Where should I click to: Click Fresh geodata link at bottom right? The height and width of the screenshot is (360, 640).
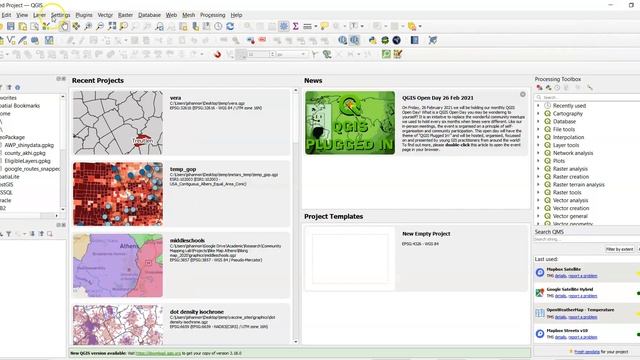[587, 352]
